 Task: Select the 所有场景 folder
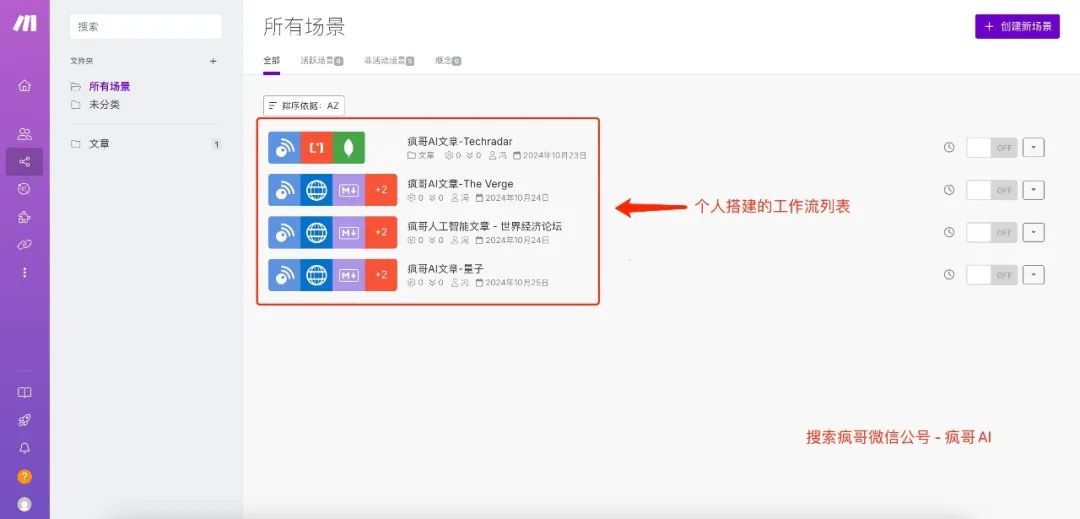(110, 87)
